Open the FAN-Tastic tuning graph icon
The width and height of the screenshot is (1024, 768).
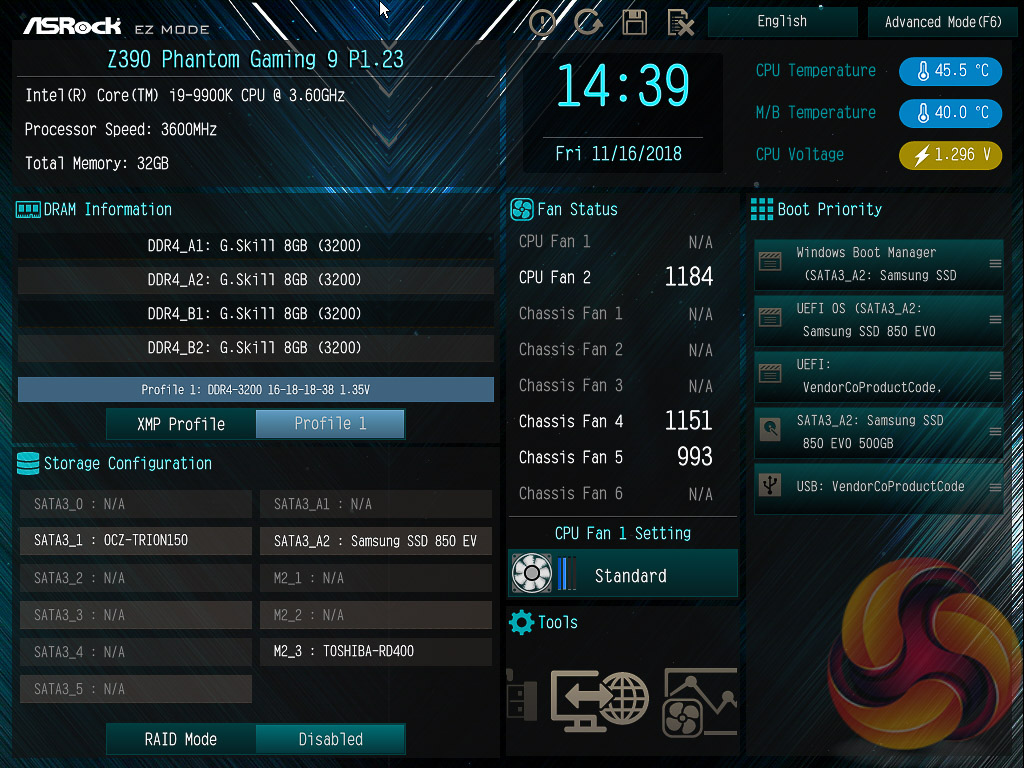699,702
